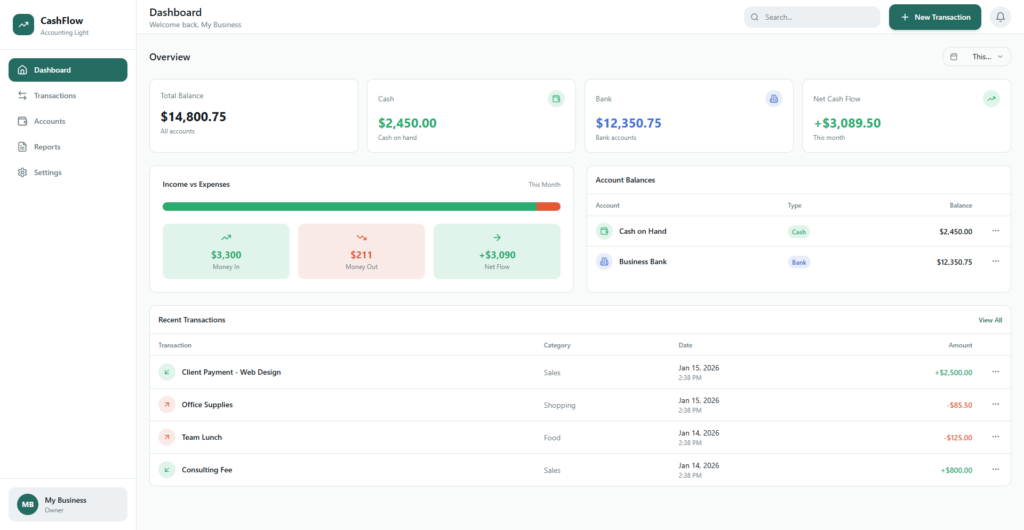This screenshot has height=530, width=1024.
Task: Open Settings from the sidebar
Action: [48, 173]
